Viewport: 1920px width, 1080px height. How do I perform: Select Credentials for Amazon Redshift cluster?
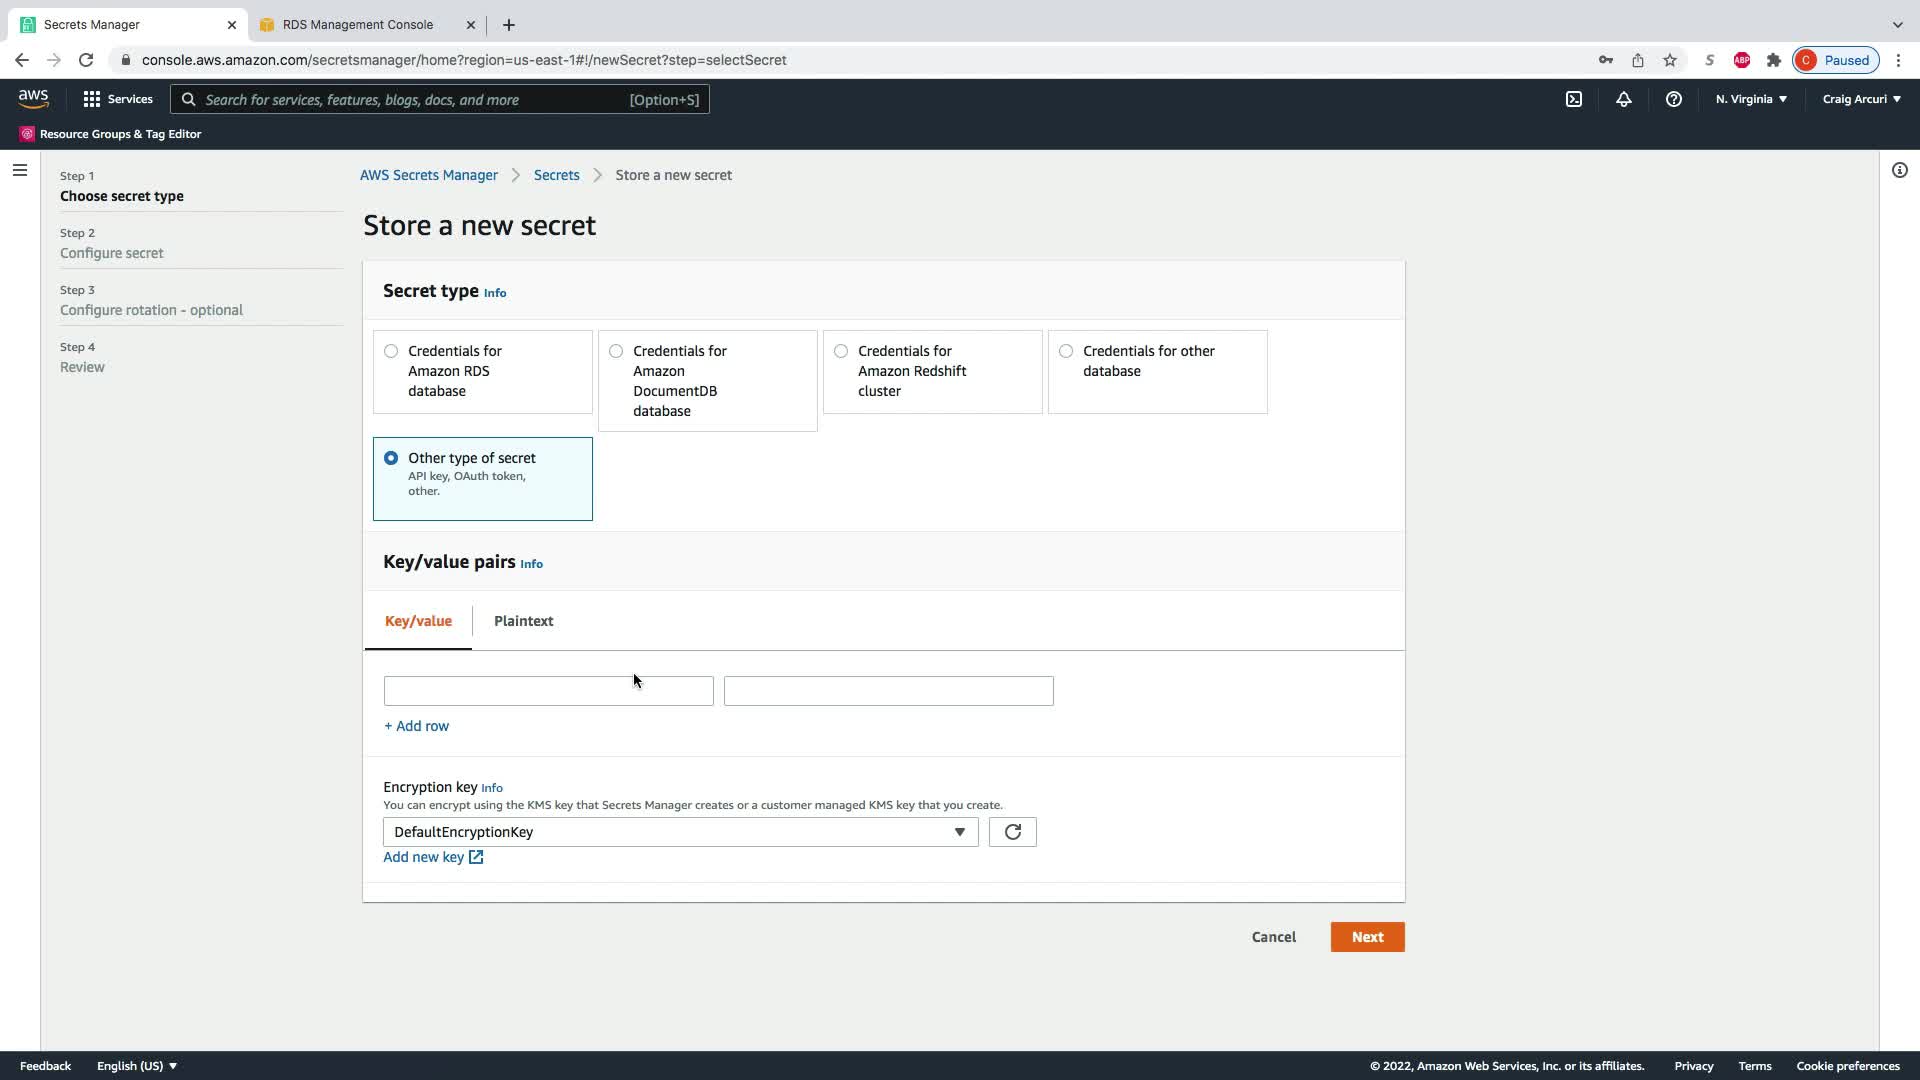pos(841,351)
